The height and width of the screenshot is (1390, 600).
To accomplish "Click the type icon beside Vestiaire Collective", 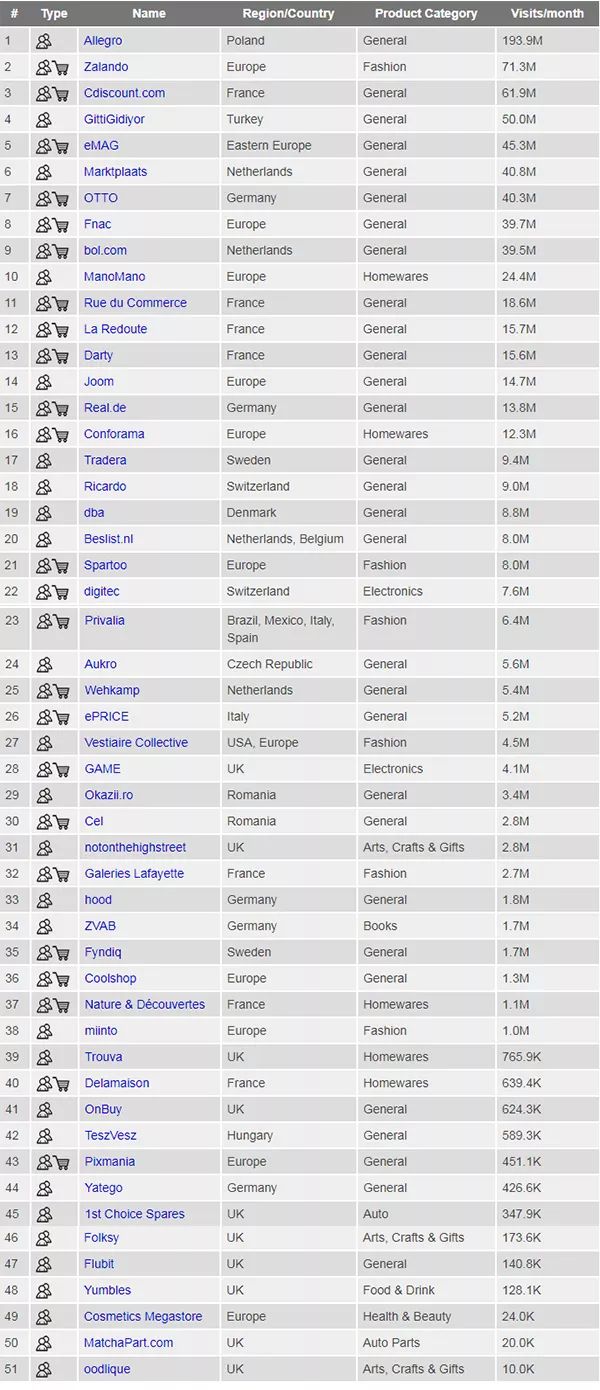I will [x=43, y=743].
